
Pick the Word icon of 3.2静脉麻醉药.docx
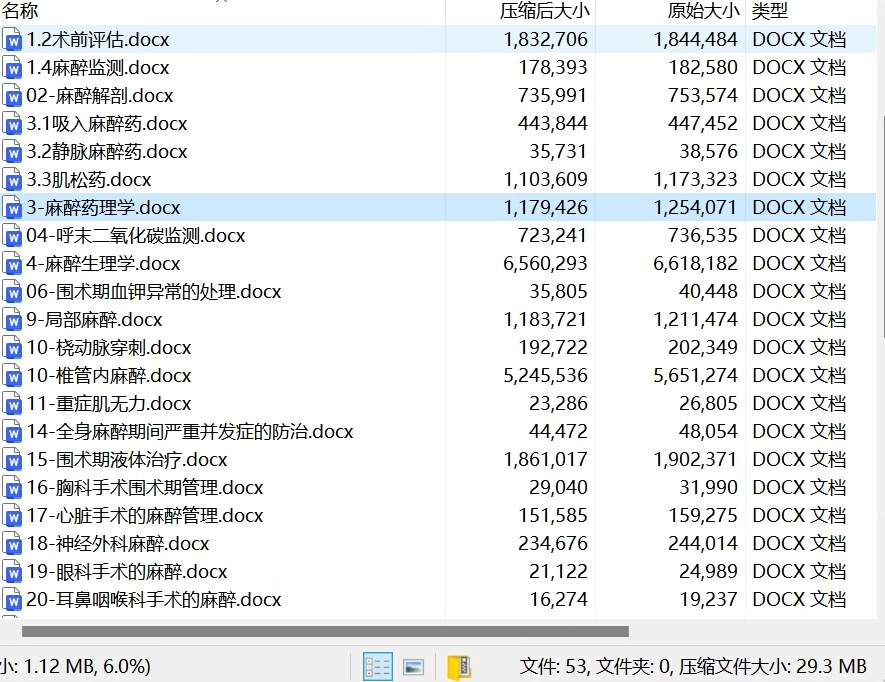(x=12, y=151)
